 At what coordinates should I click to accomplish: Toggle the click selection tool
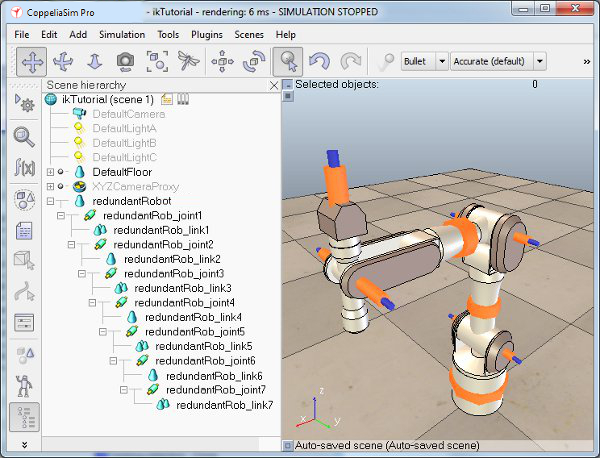pyautogui.click(x=288, y=61)
